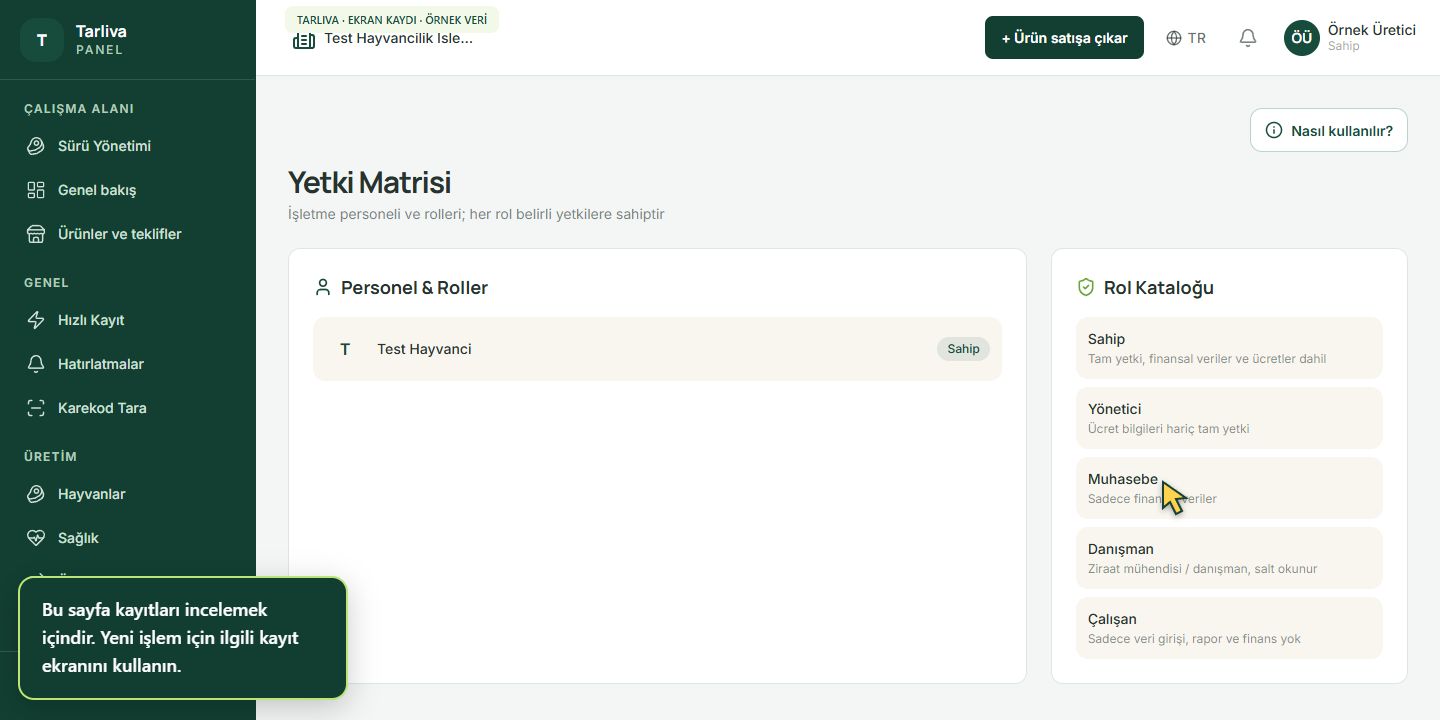Image resolution: width=1440 pixels, height=720 pixels.
Task: Click the globe language icon
Action: (x=1174, y=38)
